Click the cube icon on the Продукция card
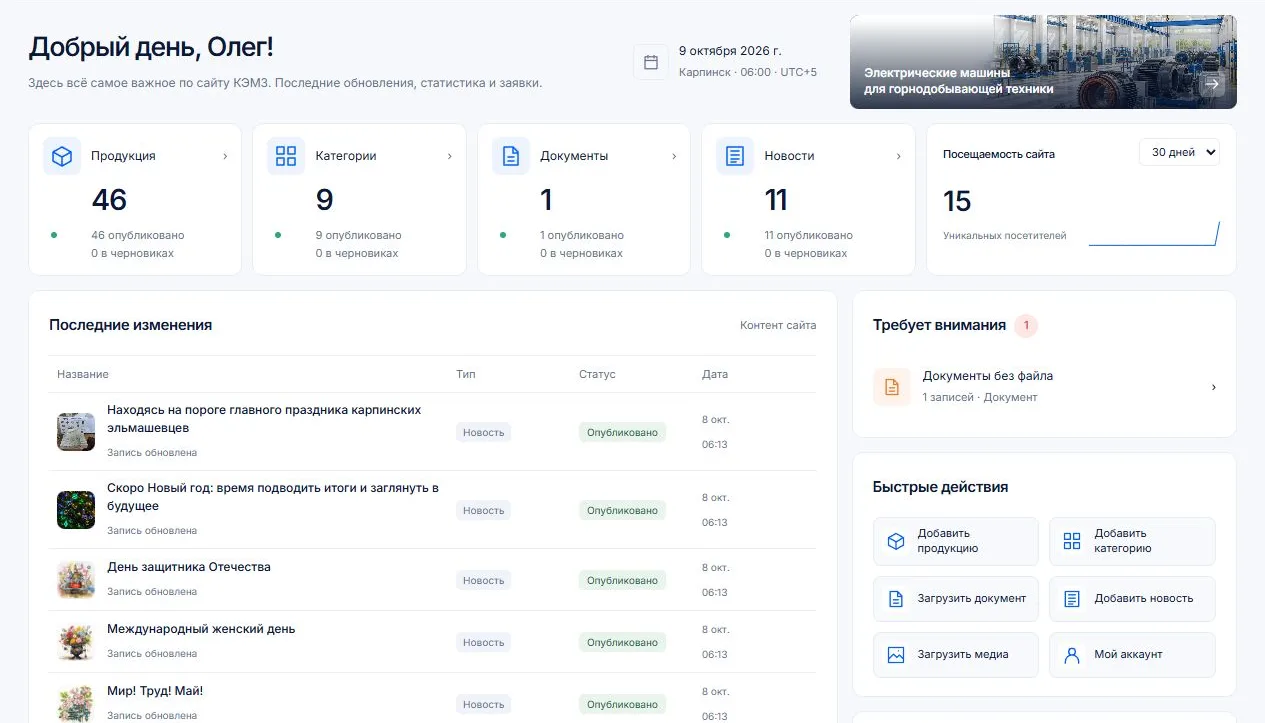1265x723 pixels. pos(62,156)
